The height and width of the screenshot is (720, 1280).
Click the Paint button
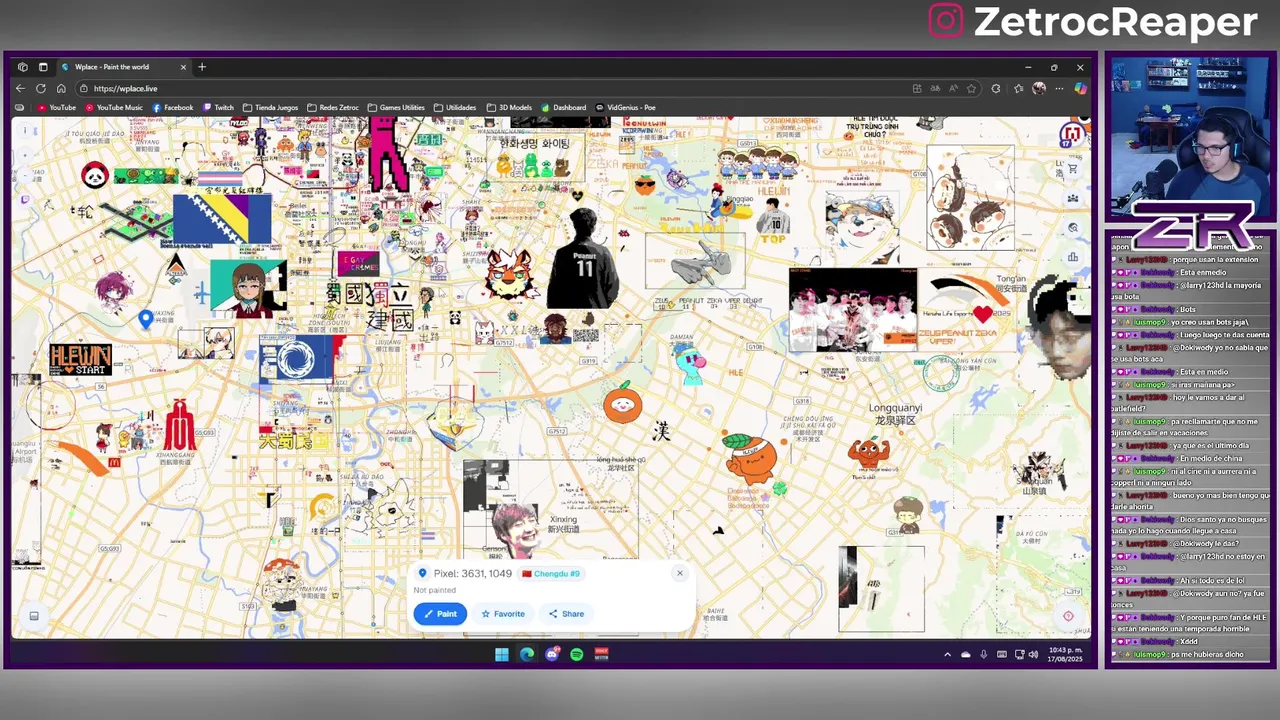tap(440, 614)
